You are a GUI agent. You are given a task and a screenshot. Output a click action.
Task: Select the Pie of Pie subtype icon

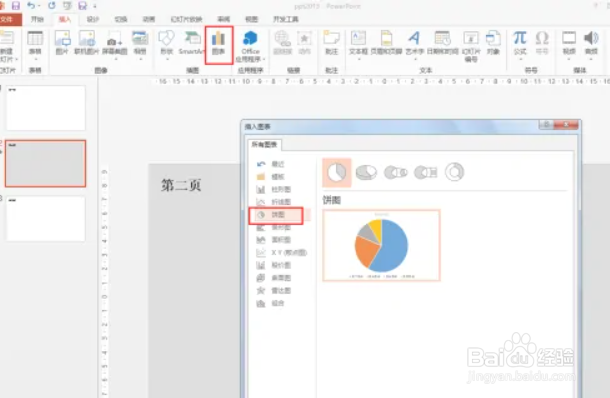[396, 172]
